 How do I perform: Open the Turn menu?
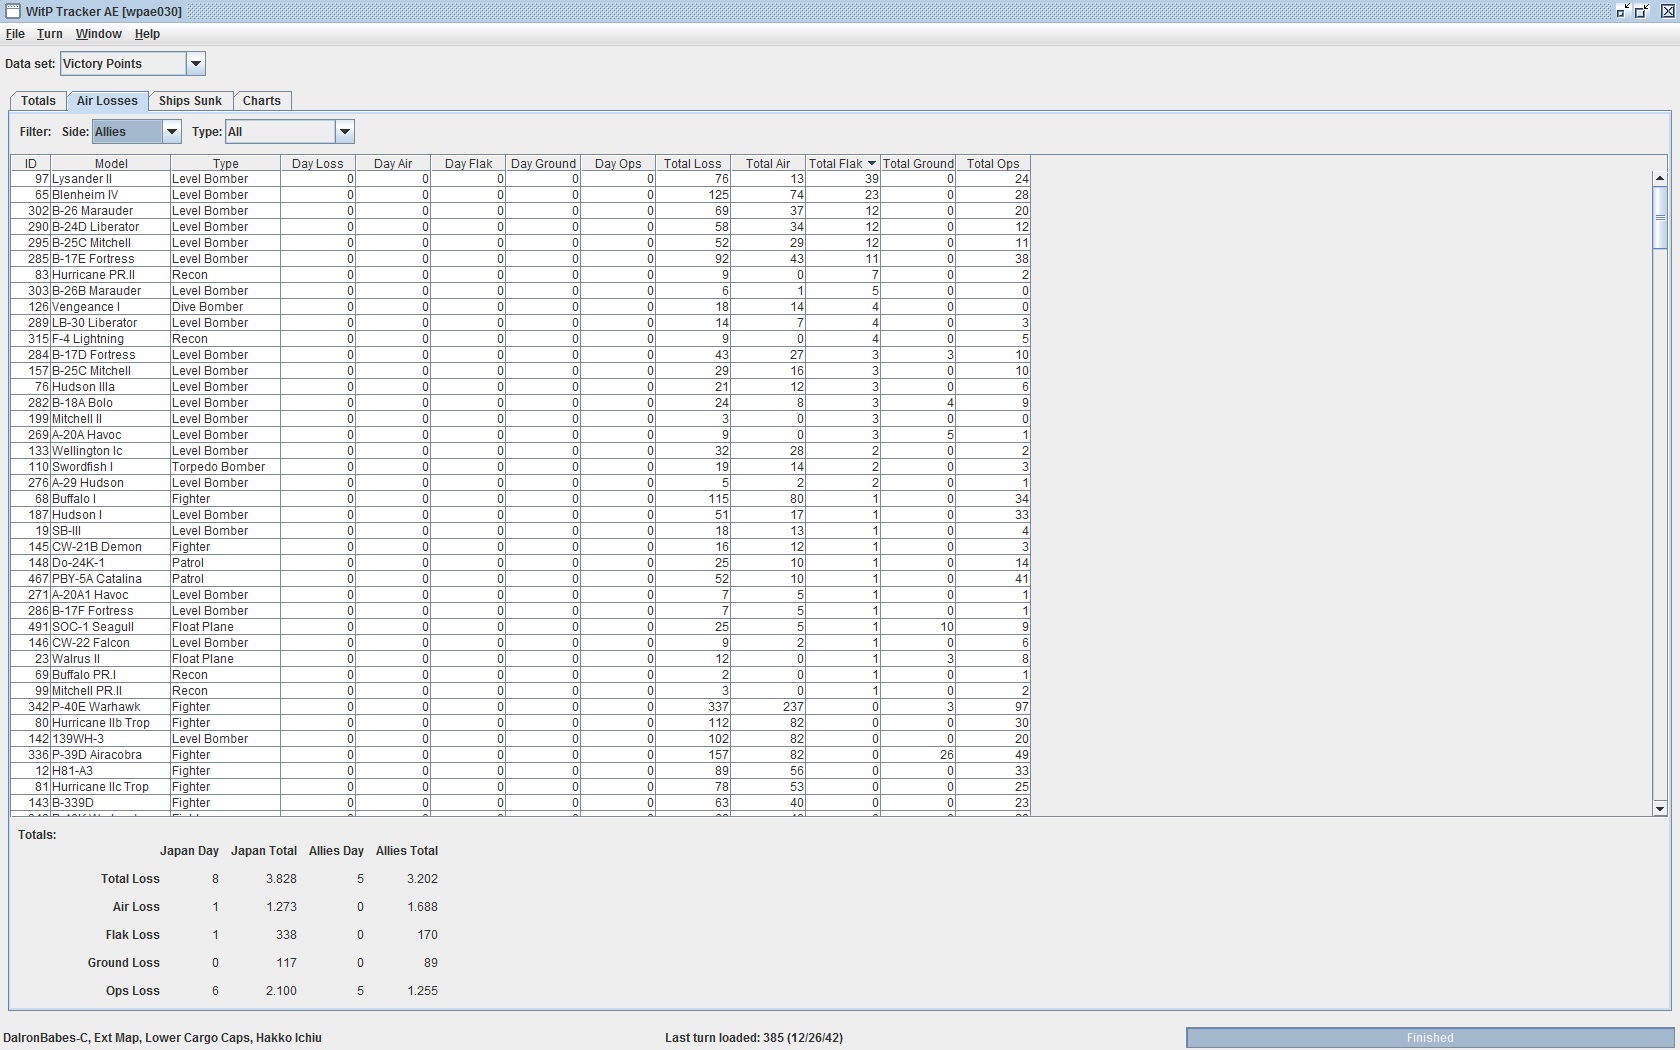tap(50, 34)
